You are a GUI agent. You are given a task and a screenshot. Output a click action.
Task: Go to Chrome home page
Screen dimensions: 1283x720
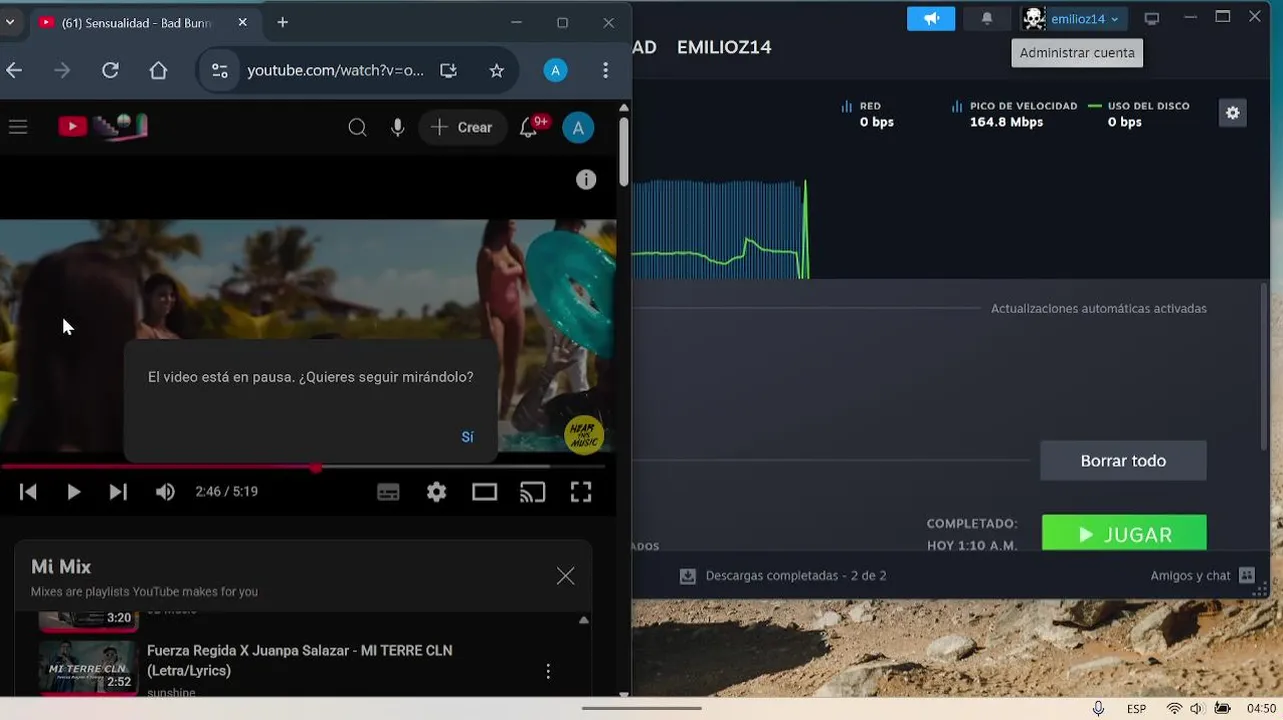[x=158, y=70]
